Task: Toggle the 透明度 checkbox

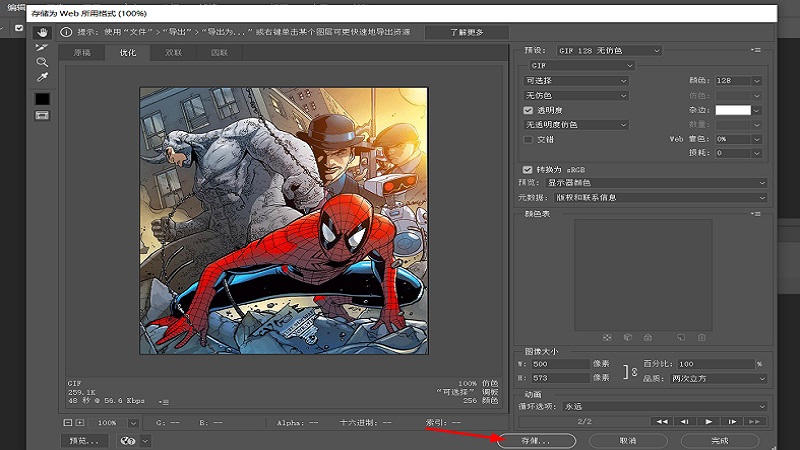Action: [x=528, y=110]
